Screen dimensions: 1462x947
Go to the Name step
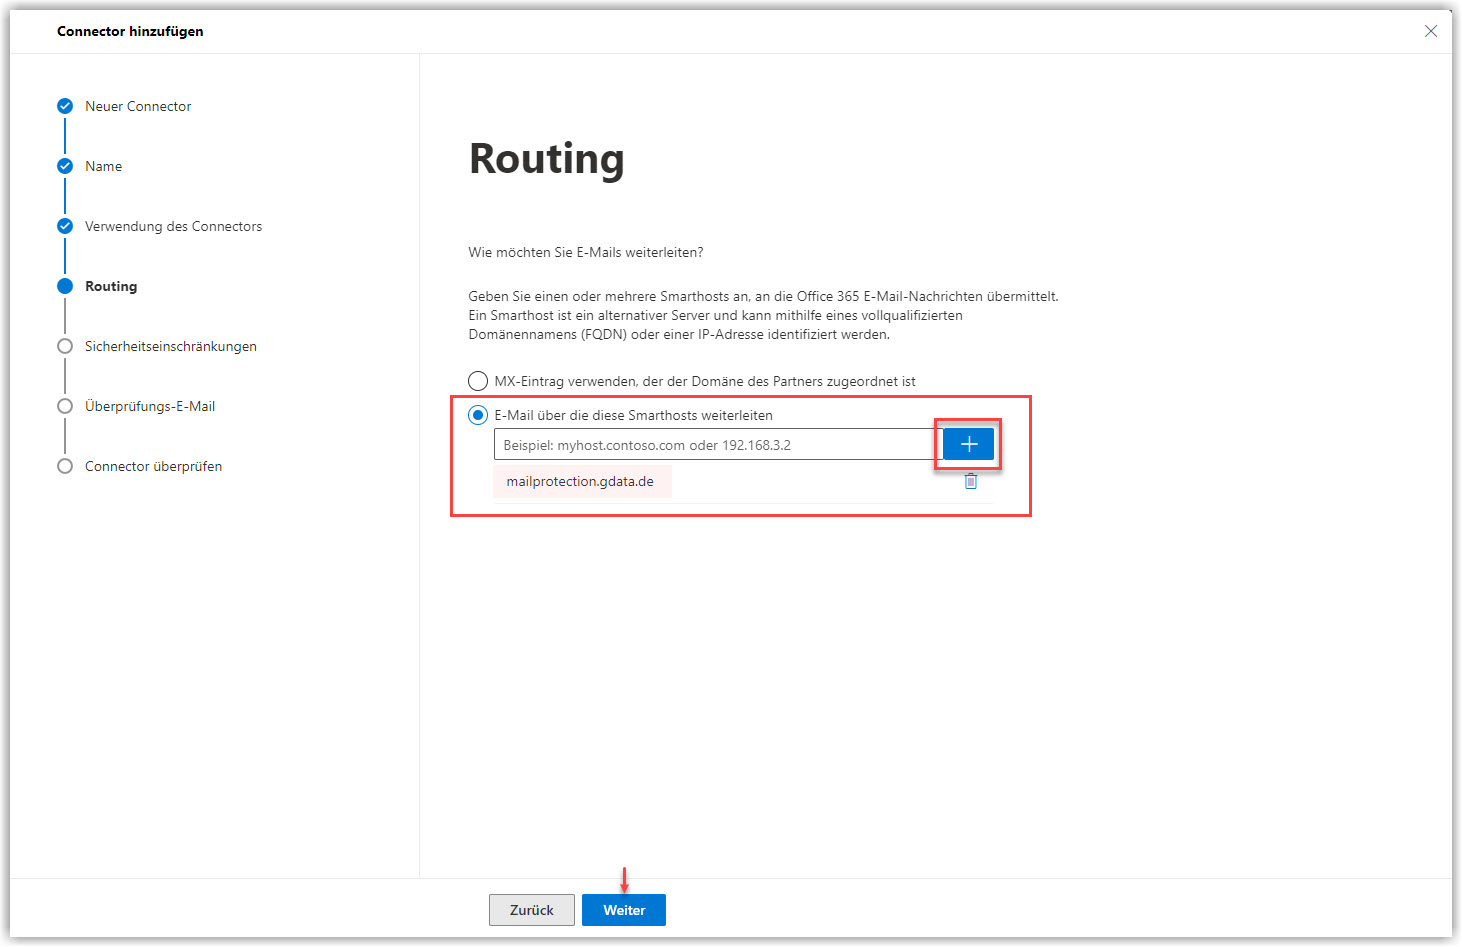(x=103, y=166)
